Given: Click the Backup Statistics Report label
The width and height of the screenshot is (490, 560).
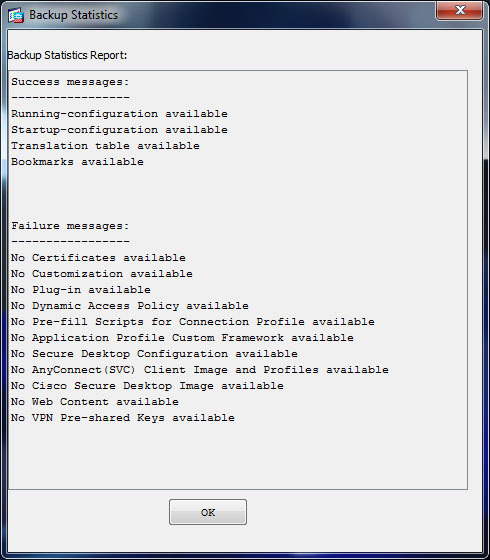Looking at the screenshot, I should click(67, 55).
